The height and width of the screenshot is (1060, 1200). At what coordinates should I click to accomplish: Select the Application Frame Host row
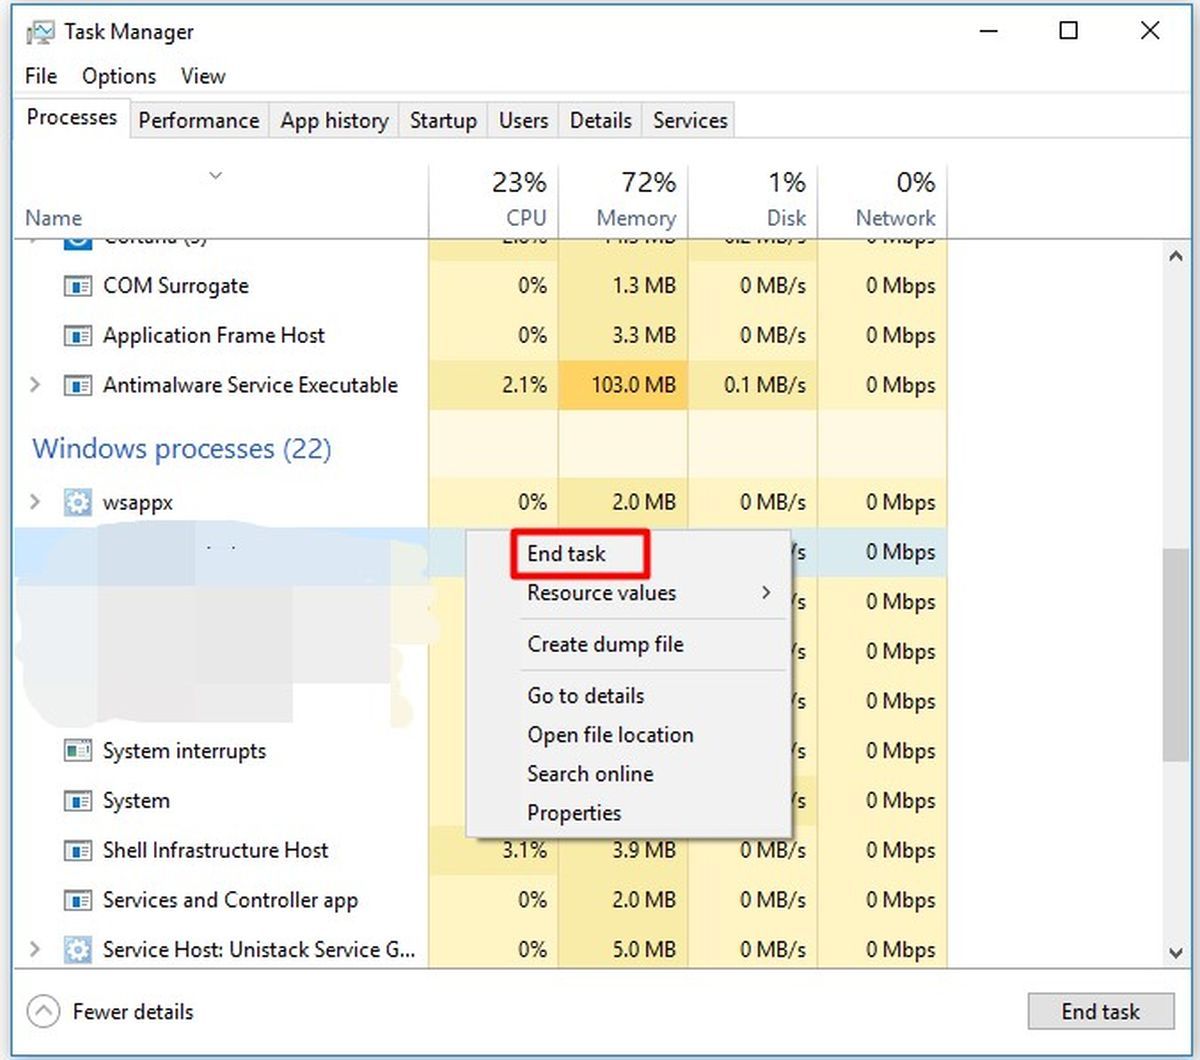(x=481, y=336)
